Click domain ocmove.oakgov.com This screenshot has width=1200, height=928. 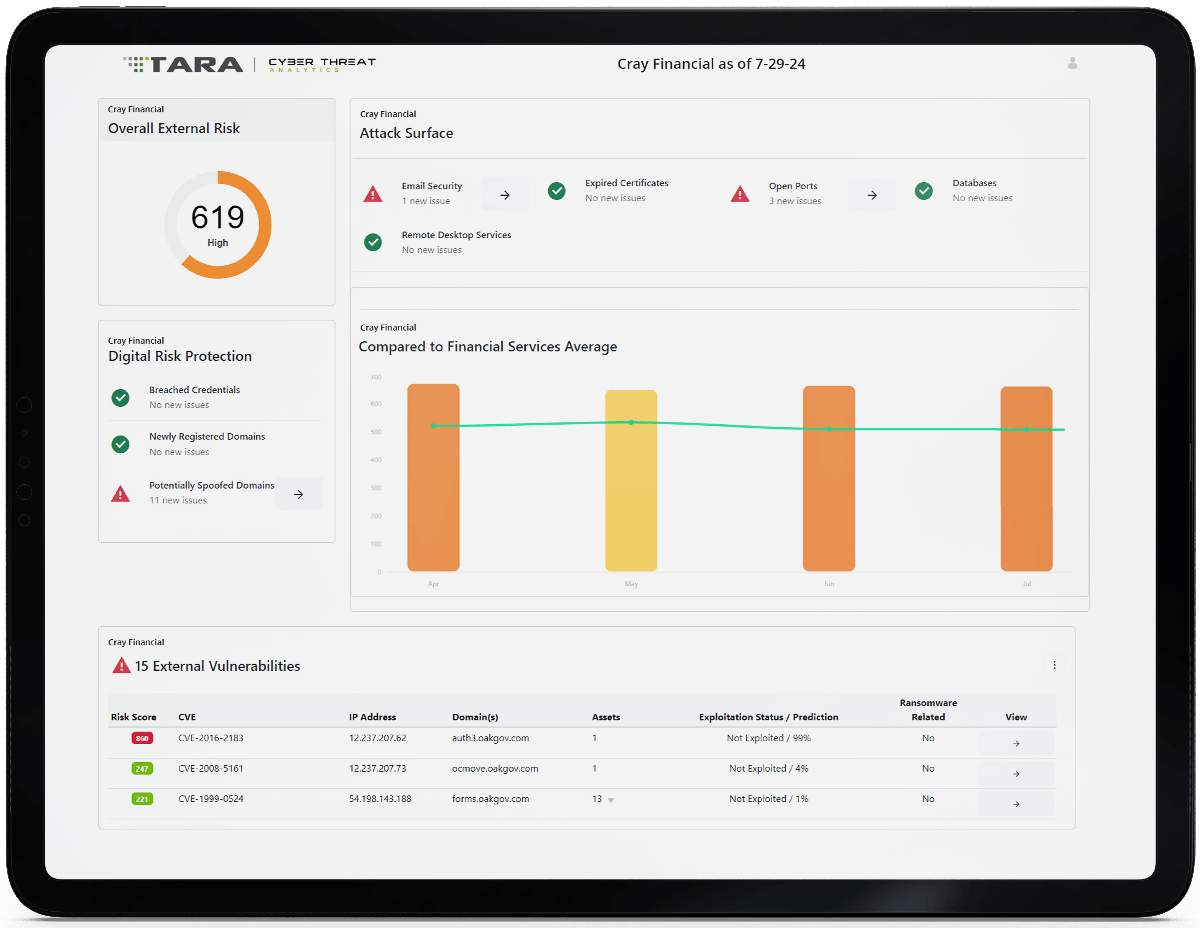coord(495,769)
